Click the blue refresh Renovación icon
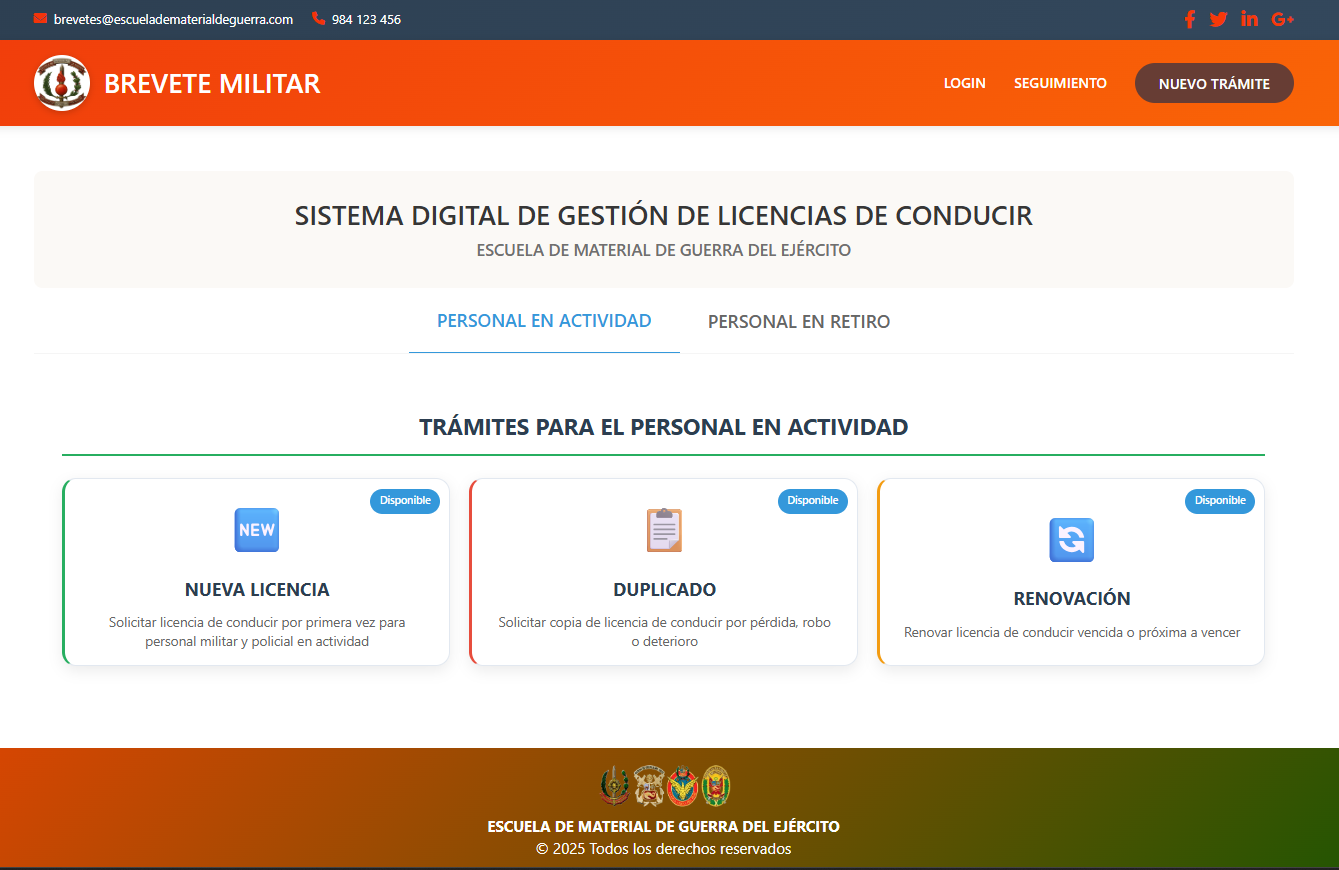1339x870 pixels. (1071, 540)
